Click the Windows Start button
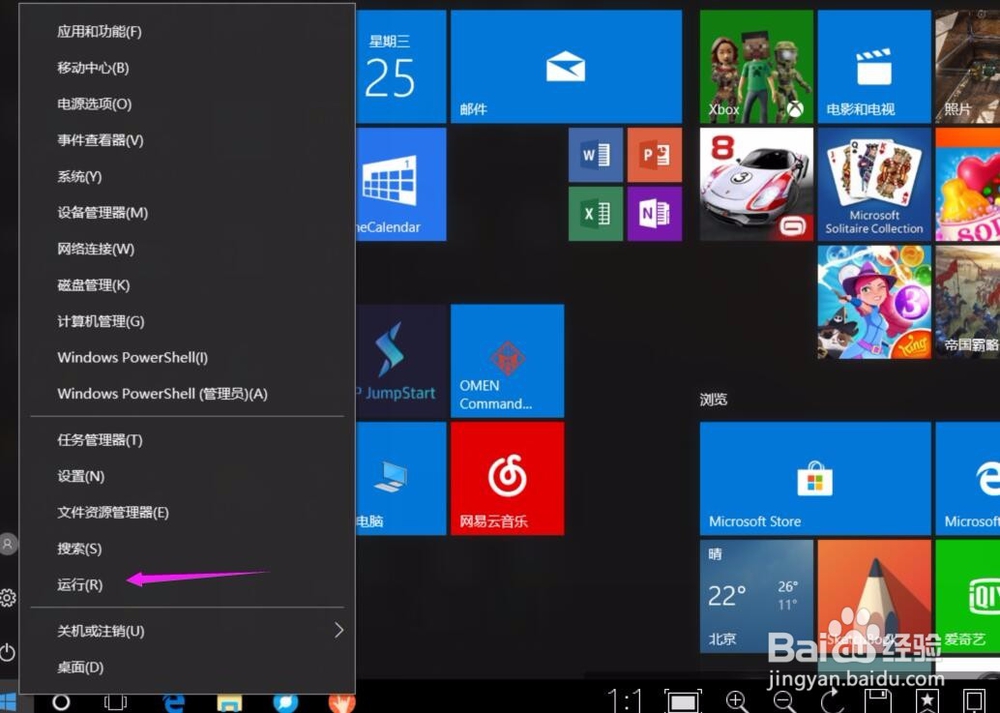The image size is (1000, 713). point(8,703)
